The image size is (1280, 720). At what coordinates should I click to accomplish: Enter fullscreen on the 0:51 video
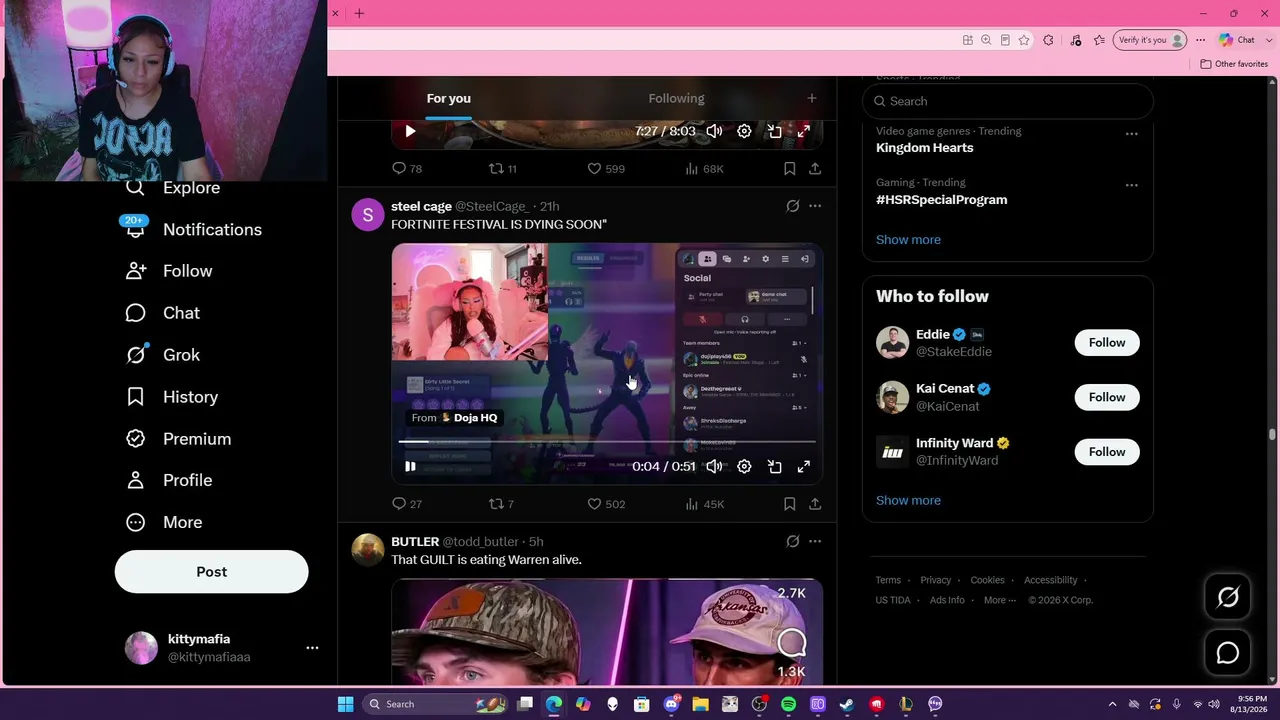(803, 466)
